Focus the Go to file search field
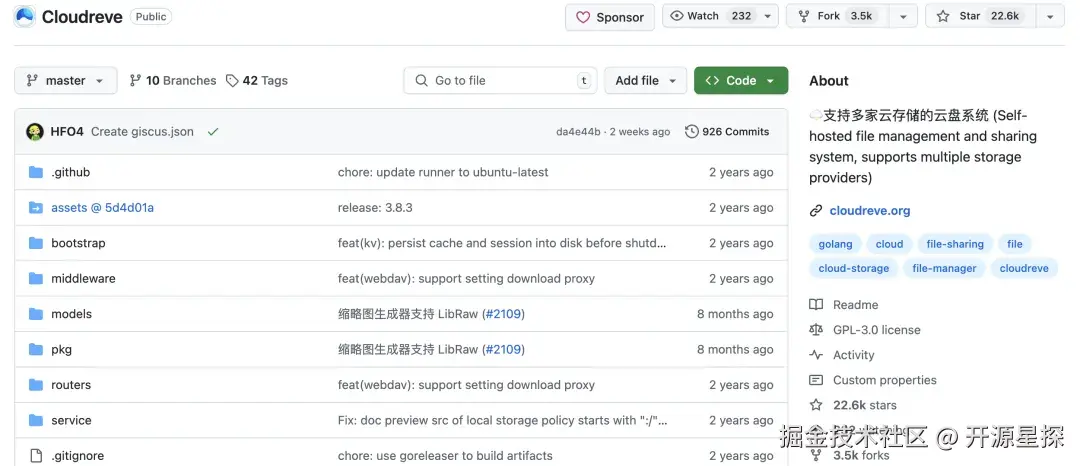 (500, 81)
